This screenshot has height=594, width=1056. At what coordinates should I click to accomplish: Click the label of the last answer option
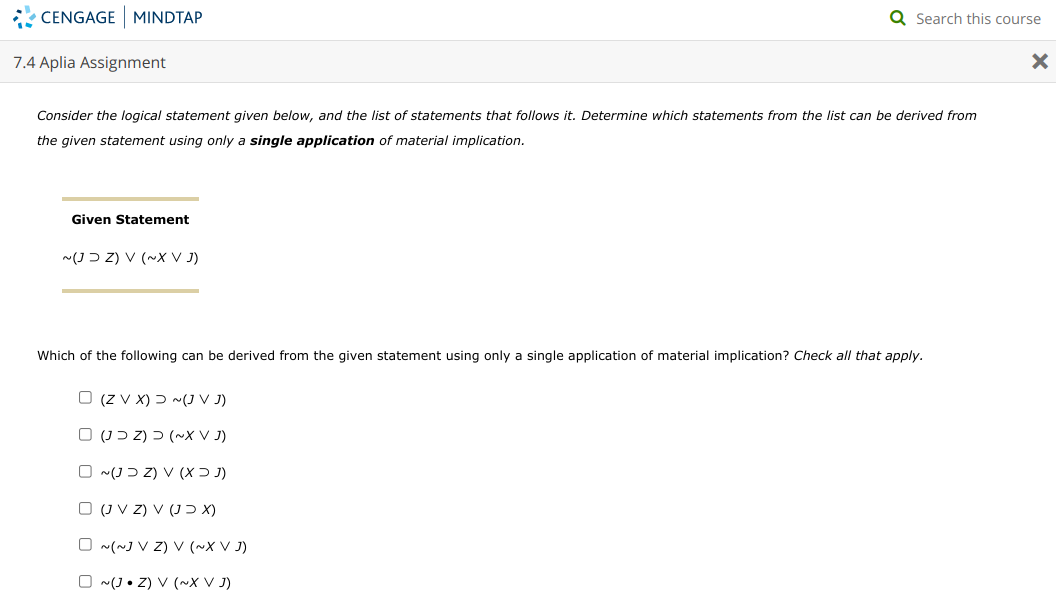pos(165,581)
